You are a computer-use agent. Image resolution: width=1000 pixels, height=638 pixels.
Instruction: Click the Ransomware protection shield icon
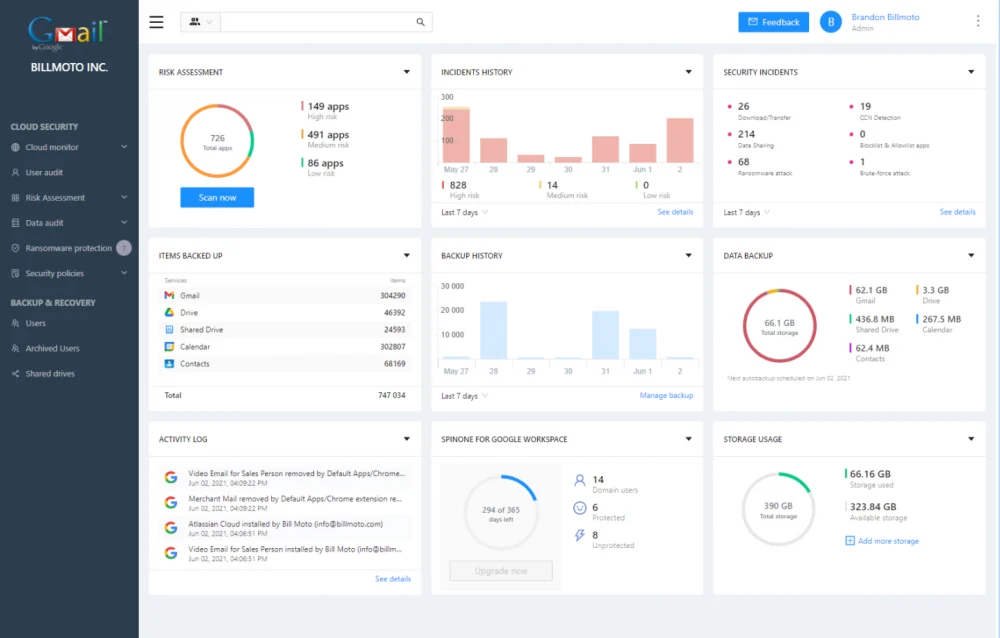pyautogui.click(x=15, y=248)
